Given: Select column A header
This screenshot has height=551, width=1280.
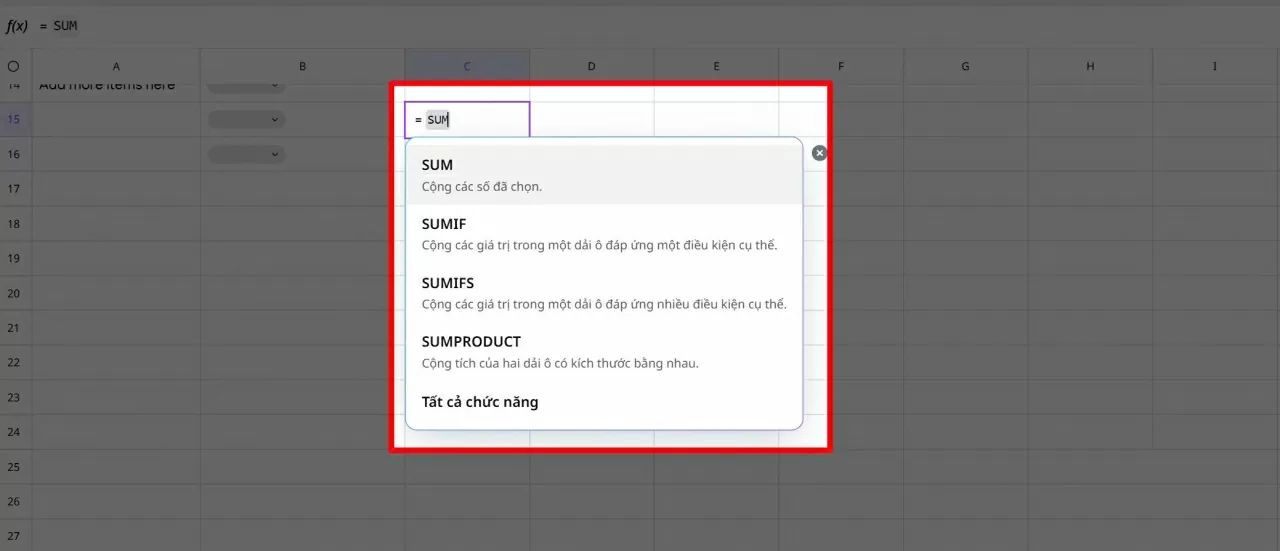Looking at the screenshot, I should [x=116, y=67].
